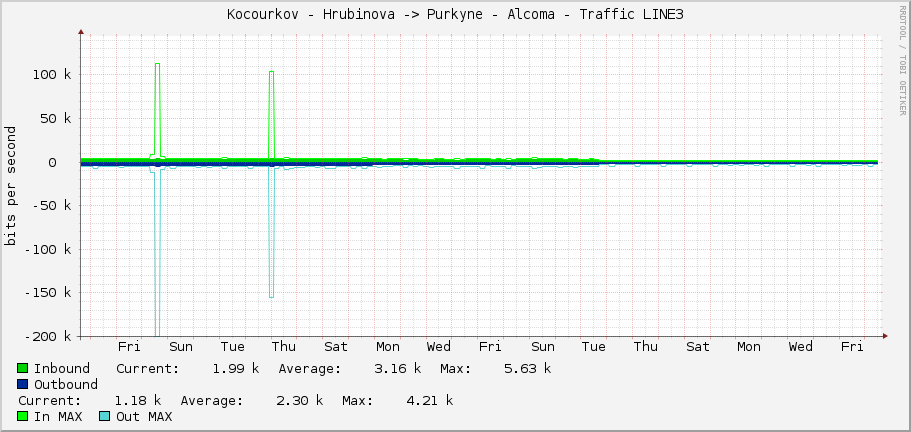This screenshot has width=911, height=432.
Task: Click the '-200 k' y-axis label
Action: pos(48,336)
